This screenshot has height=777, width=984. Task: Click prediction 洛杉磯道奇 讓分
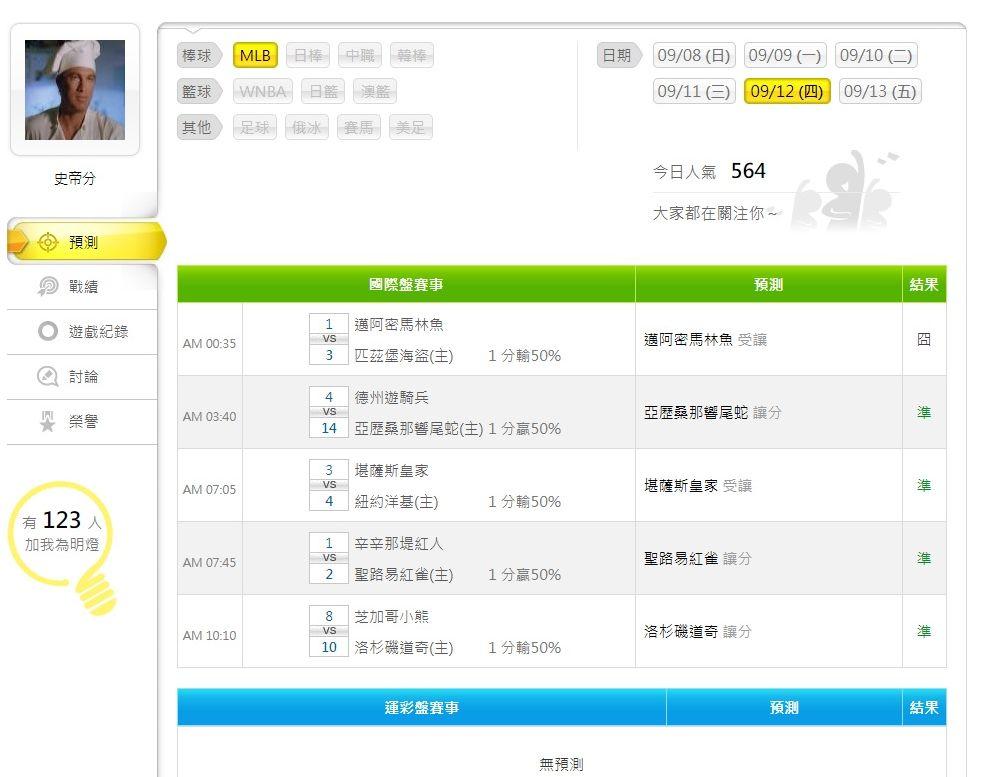698,631
